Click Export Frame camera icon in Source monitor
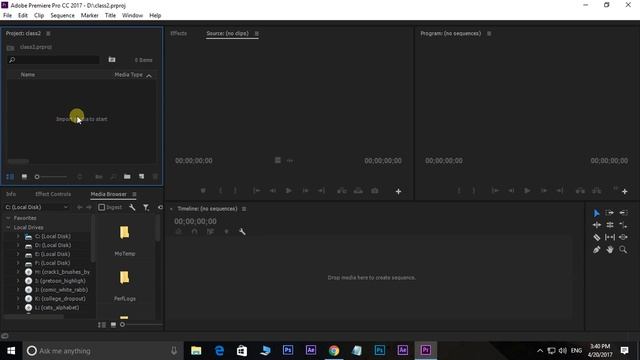The image size is (640, 360). 374,191
